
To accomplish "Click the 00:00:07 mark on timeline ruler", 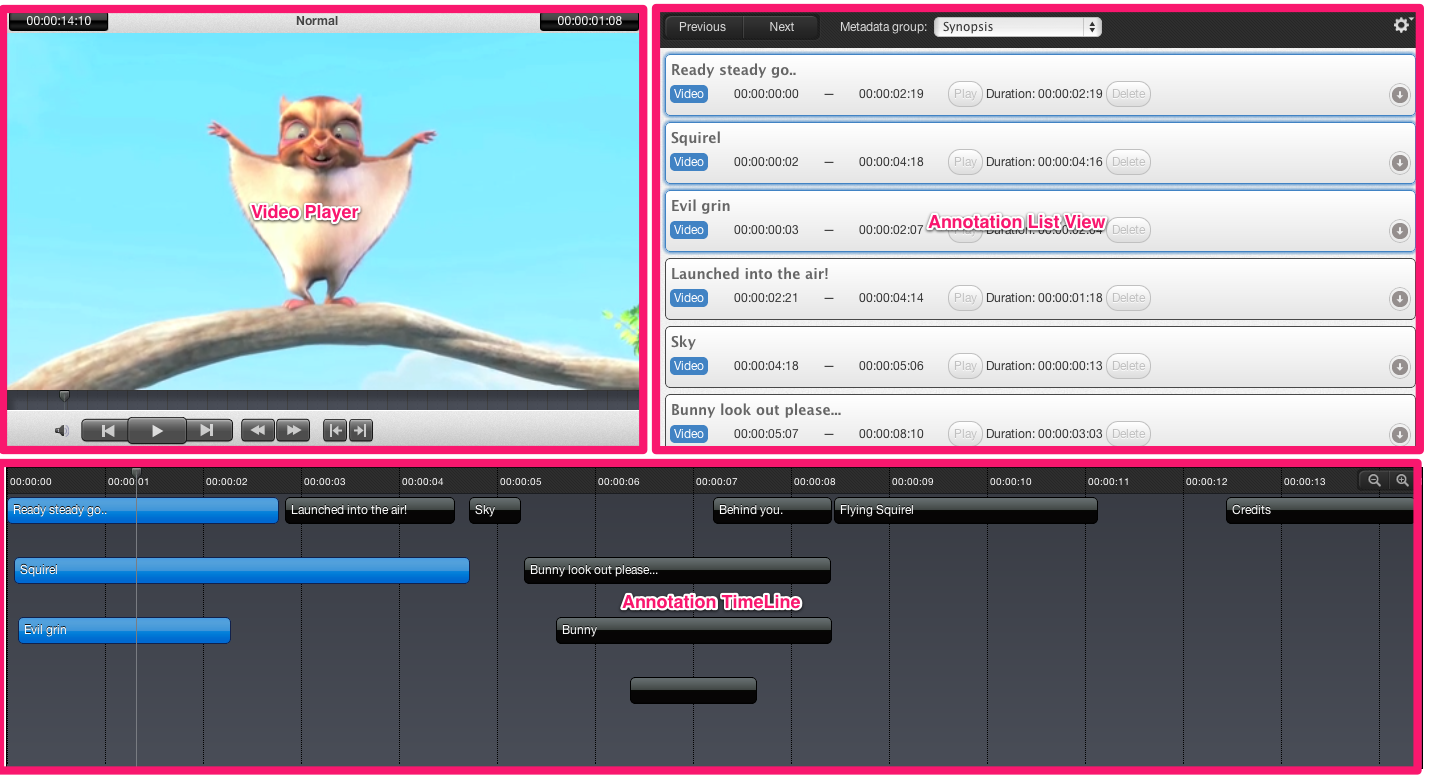I will 716,482.
